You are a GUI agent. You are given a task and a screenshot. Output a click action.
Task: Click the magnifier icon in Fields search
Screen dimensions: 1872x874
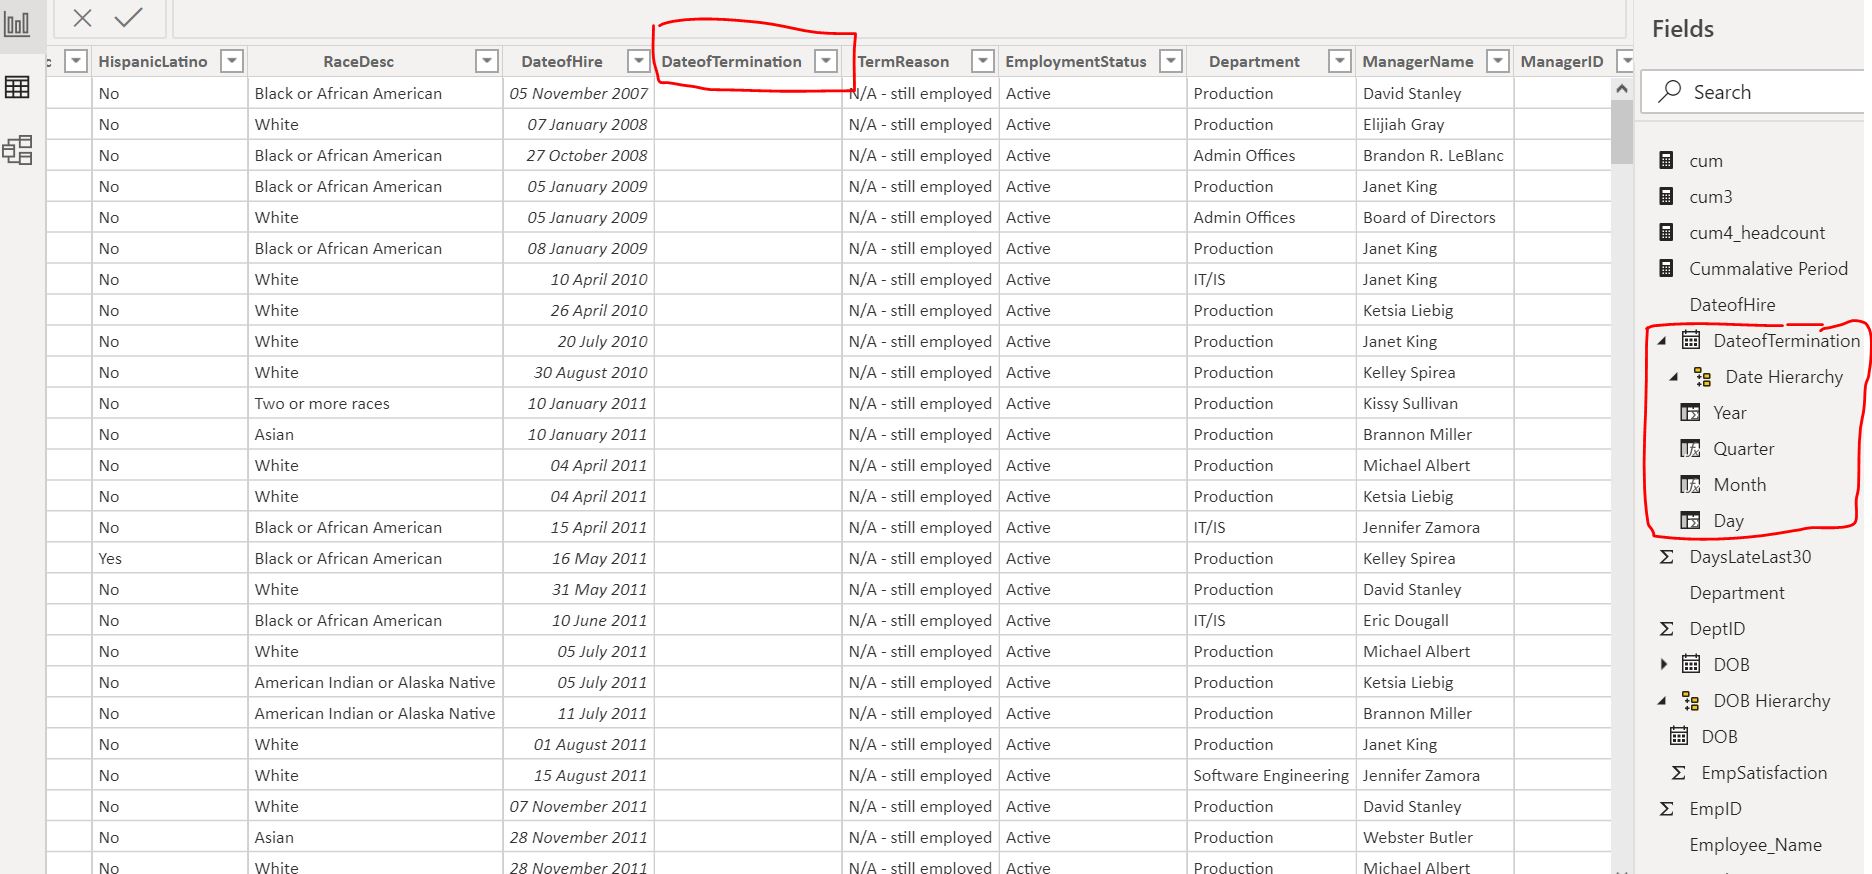click(x=1669, y=92)
